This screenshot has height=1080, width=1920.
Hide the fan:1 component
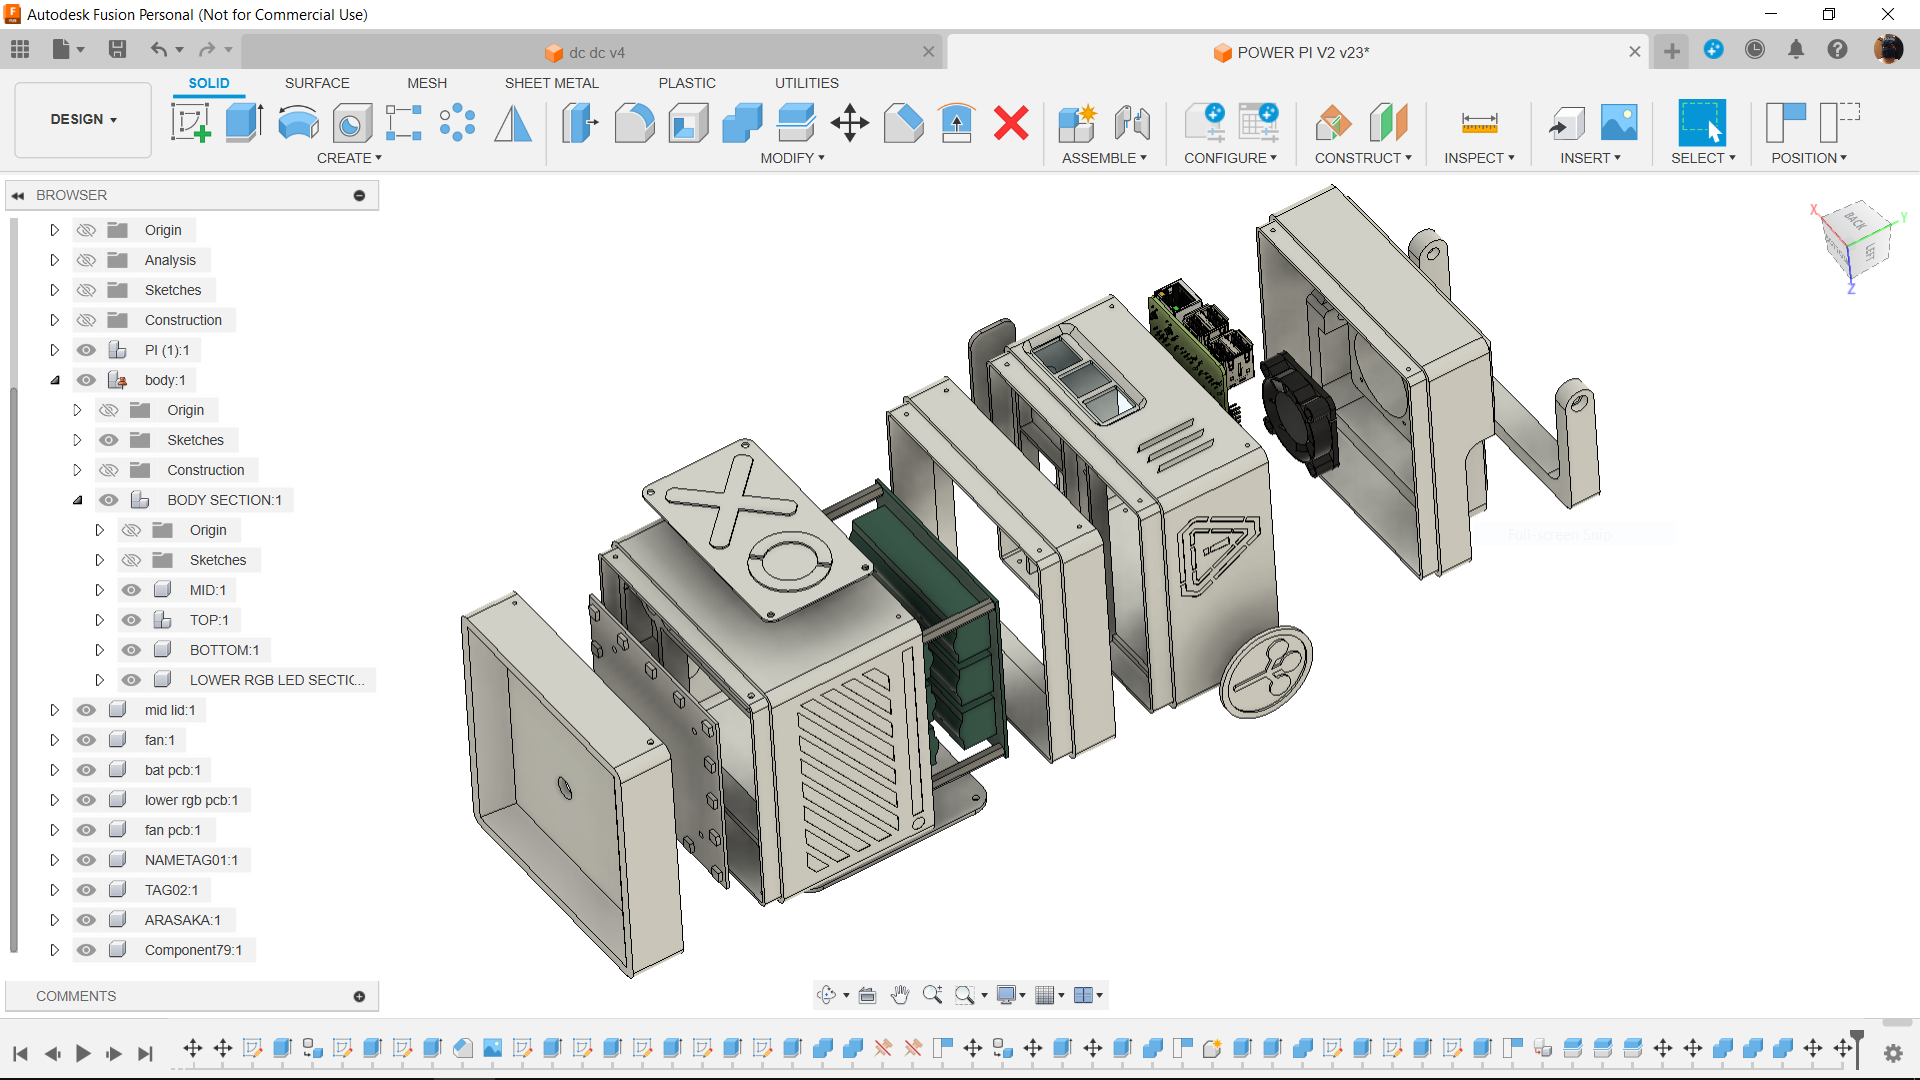pos(87,740)
